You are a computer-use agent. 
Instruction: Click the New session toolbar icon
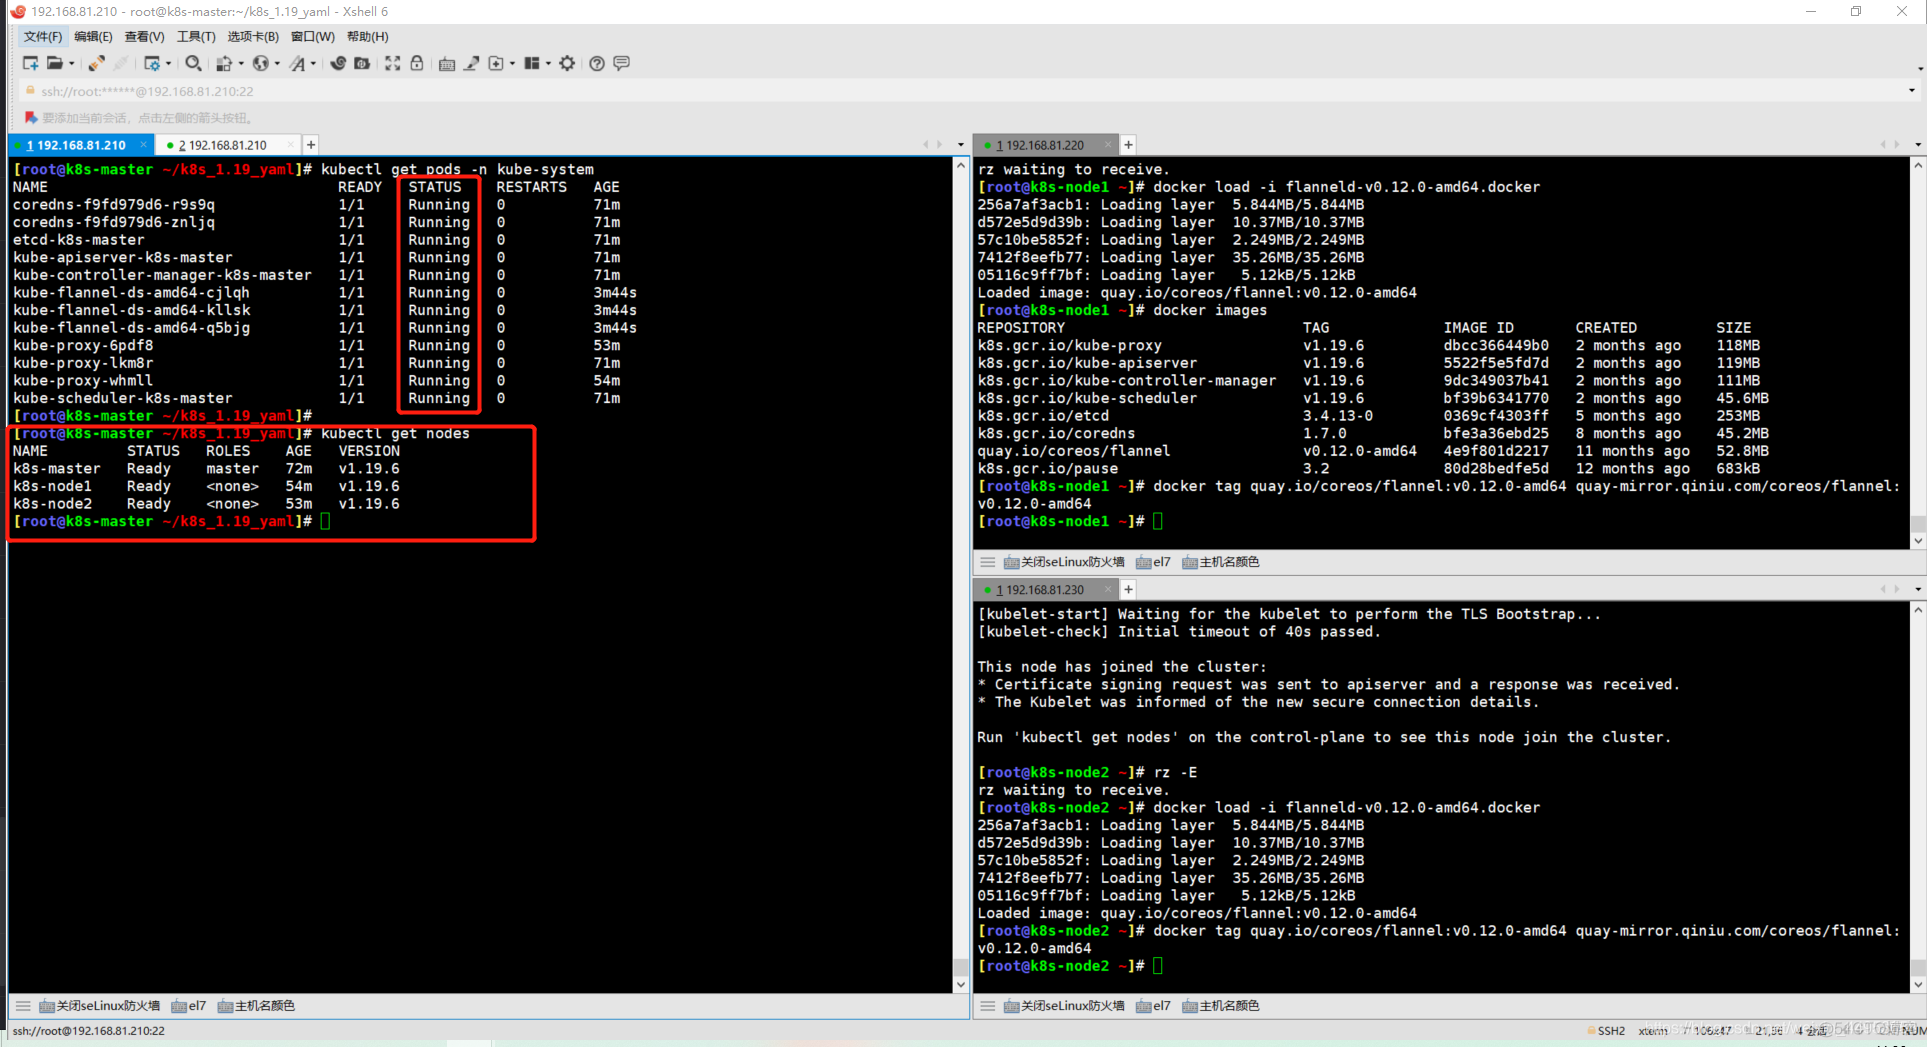(30, 63)
